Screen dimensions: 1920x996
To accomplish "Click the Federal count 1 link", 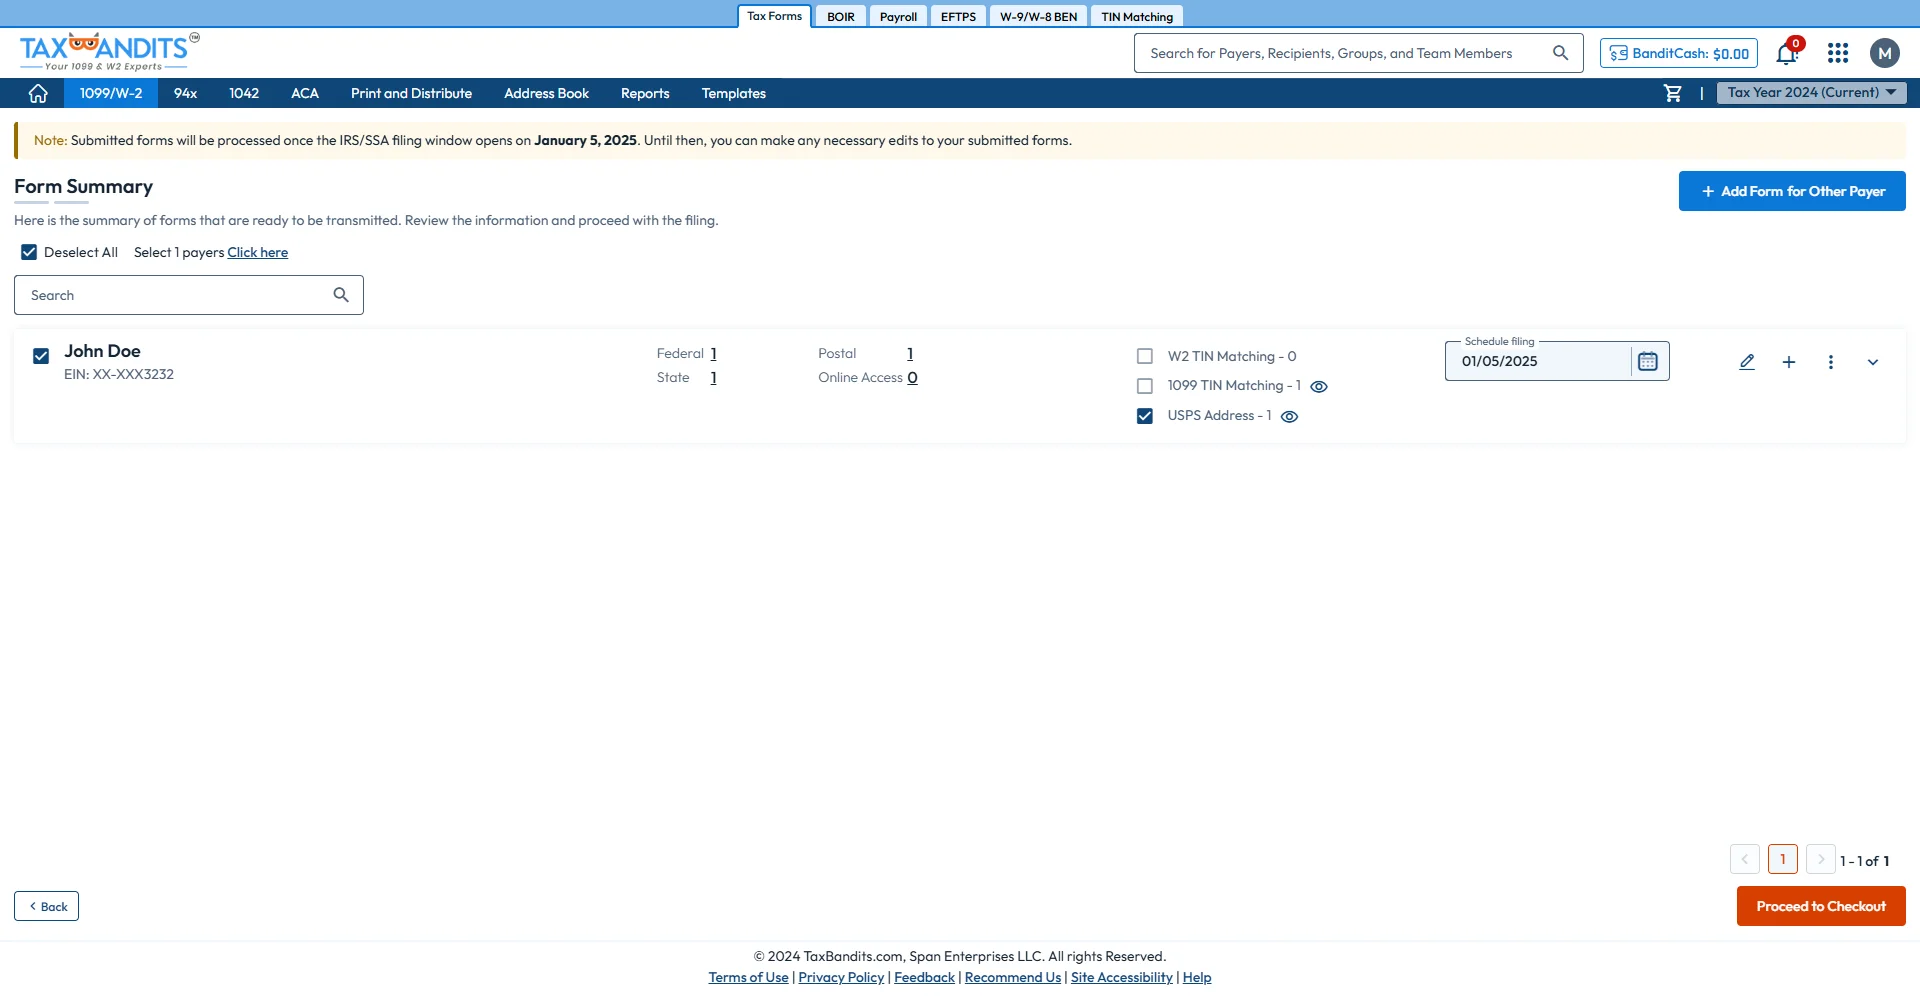I will (x=714, y=353).
